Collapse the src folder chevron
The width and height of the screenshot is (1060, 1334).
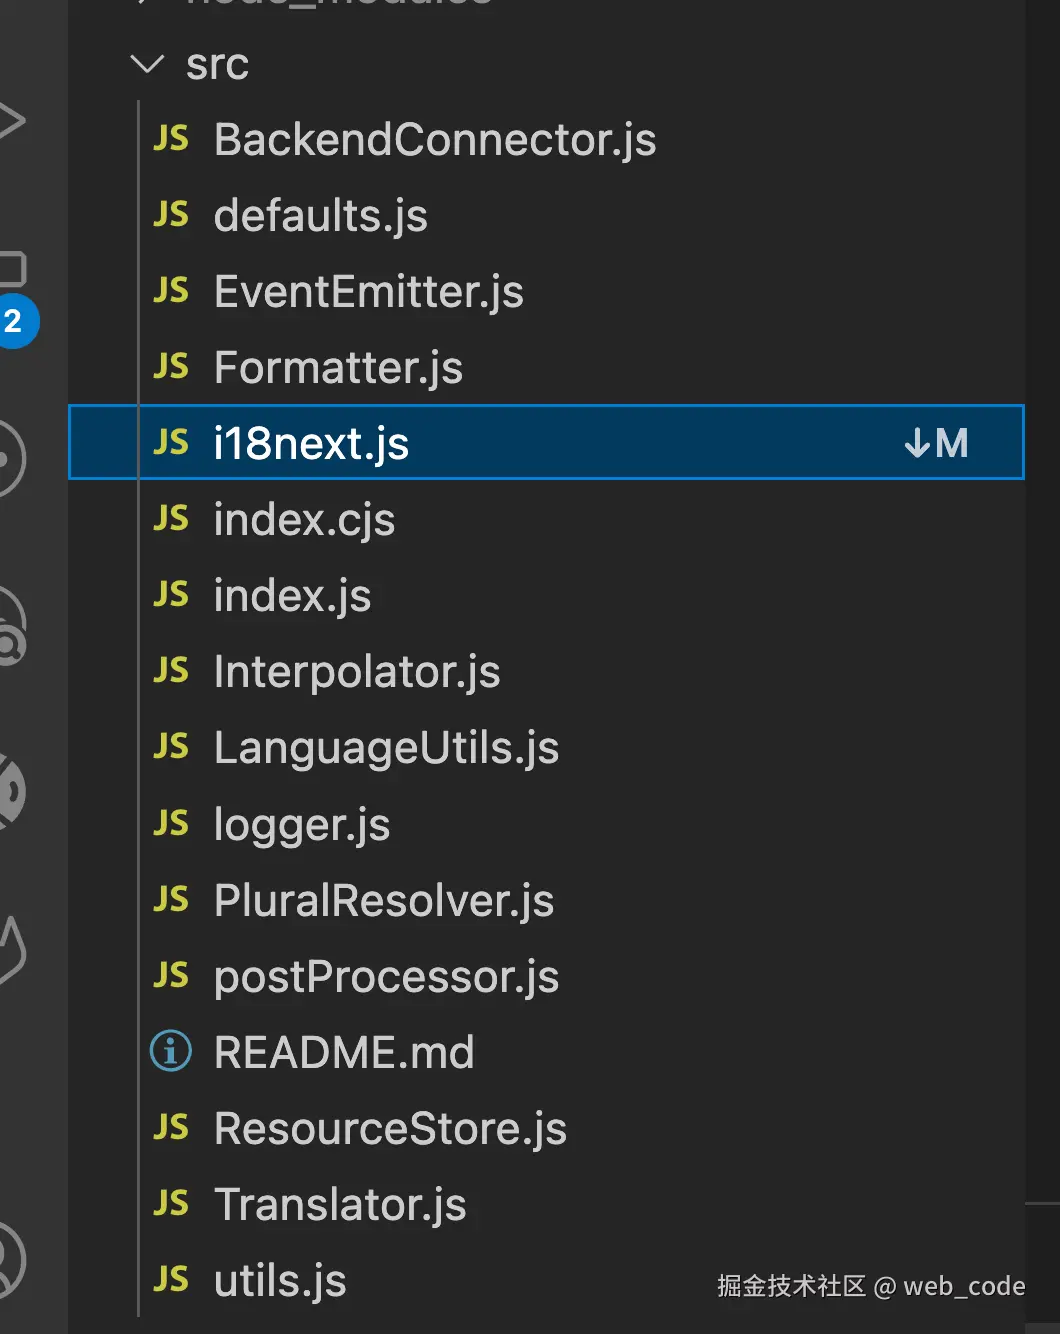(x=147, y=65)
